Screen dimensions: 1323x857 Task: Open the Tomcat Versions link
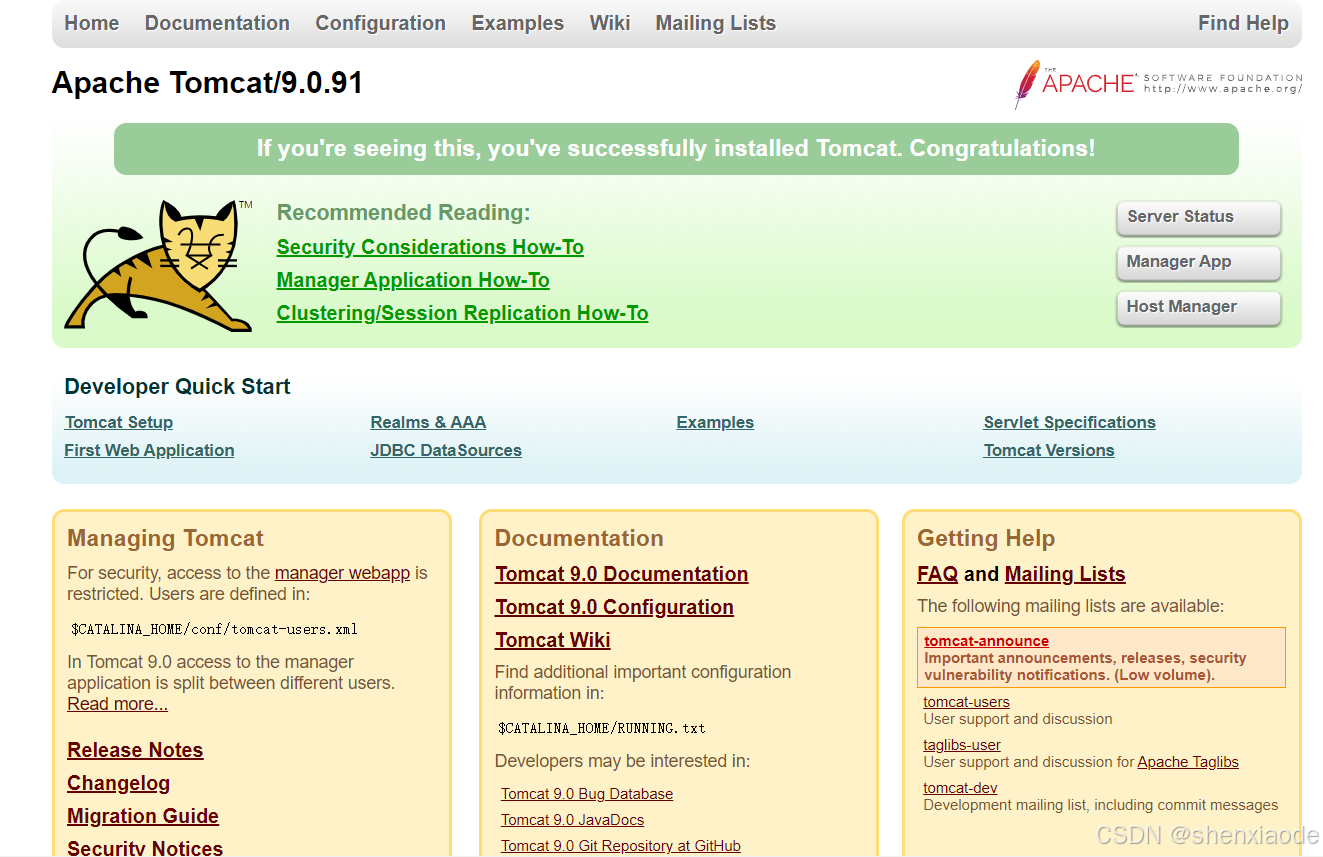pos(1049,450)
